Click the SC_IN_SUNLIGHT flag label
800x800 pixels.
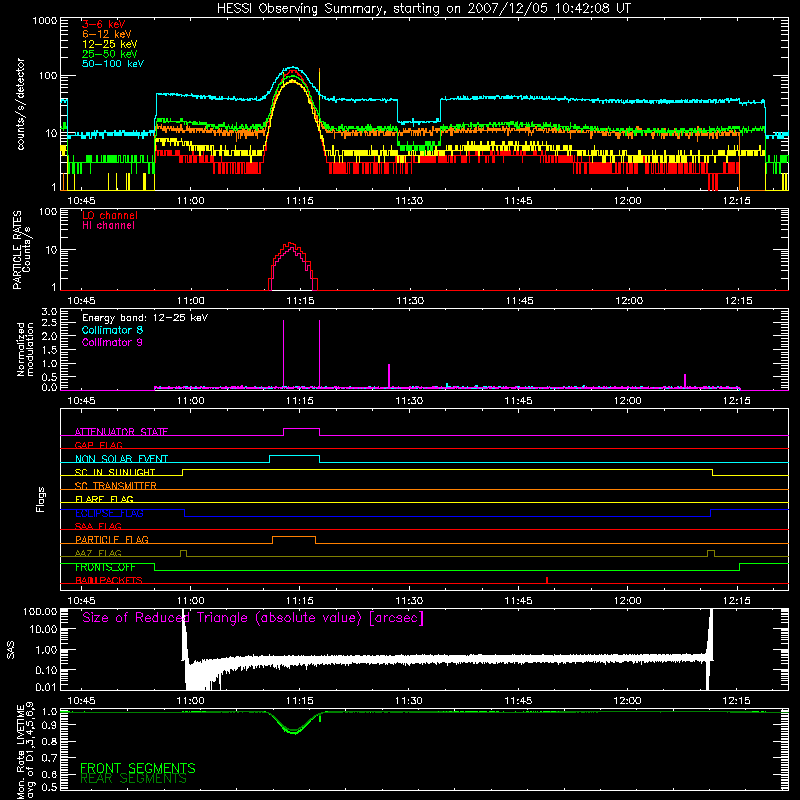(x=115, y=472)
